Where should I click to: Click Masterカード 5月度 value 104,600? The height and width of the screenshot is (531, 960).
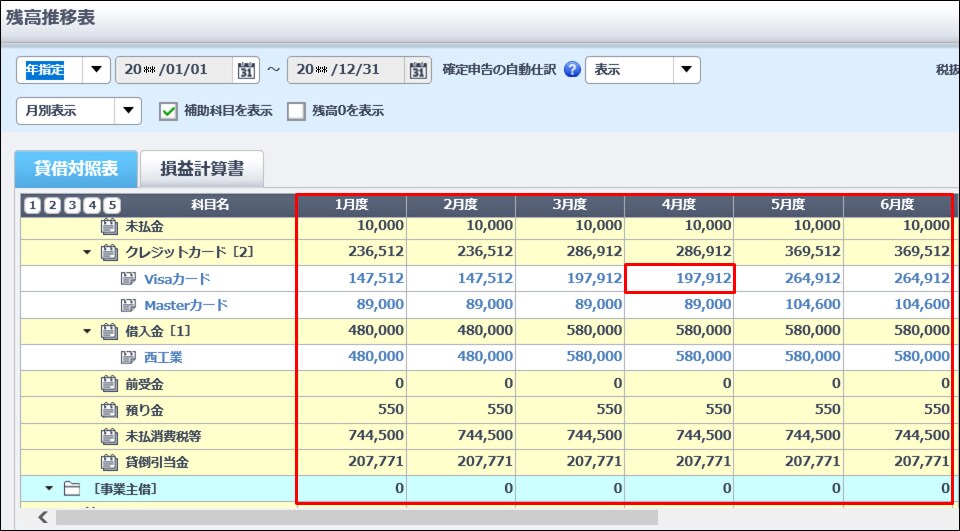(812, 304)
